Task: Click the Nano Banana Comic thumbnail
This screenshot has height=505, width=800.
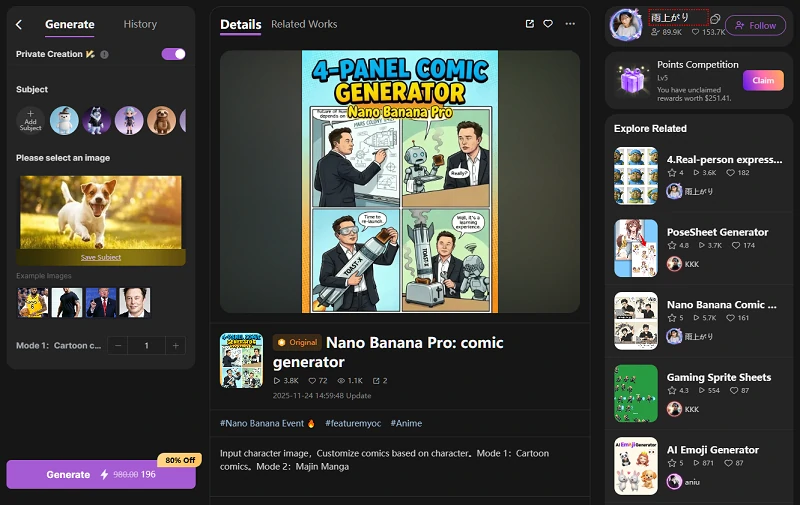Action: (636, 321)
